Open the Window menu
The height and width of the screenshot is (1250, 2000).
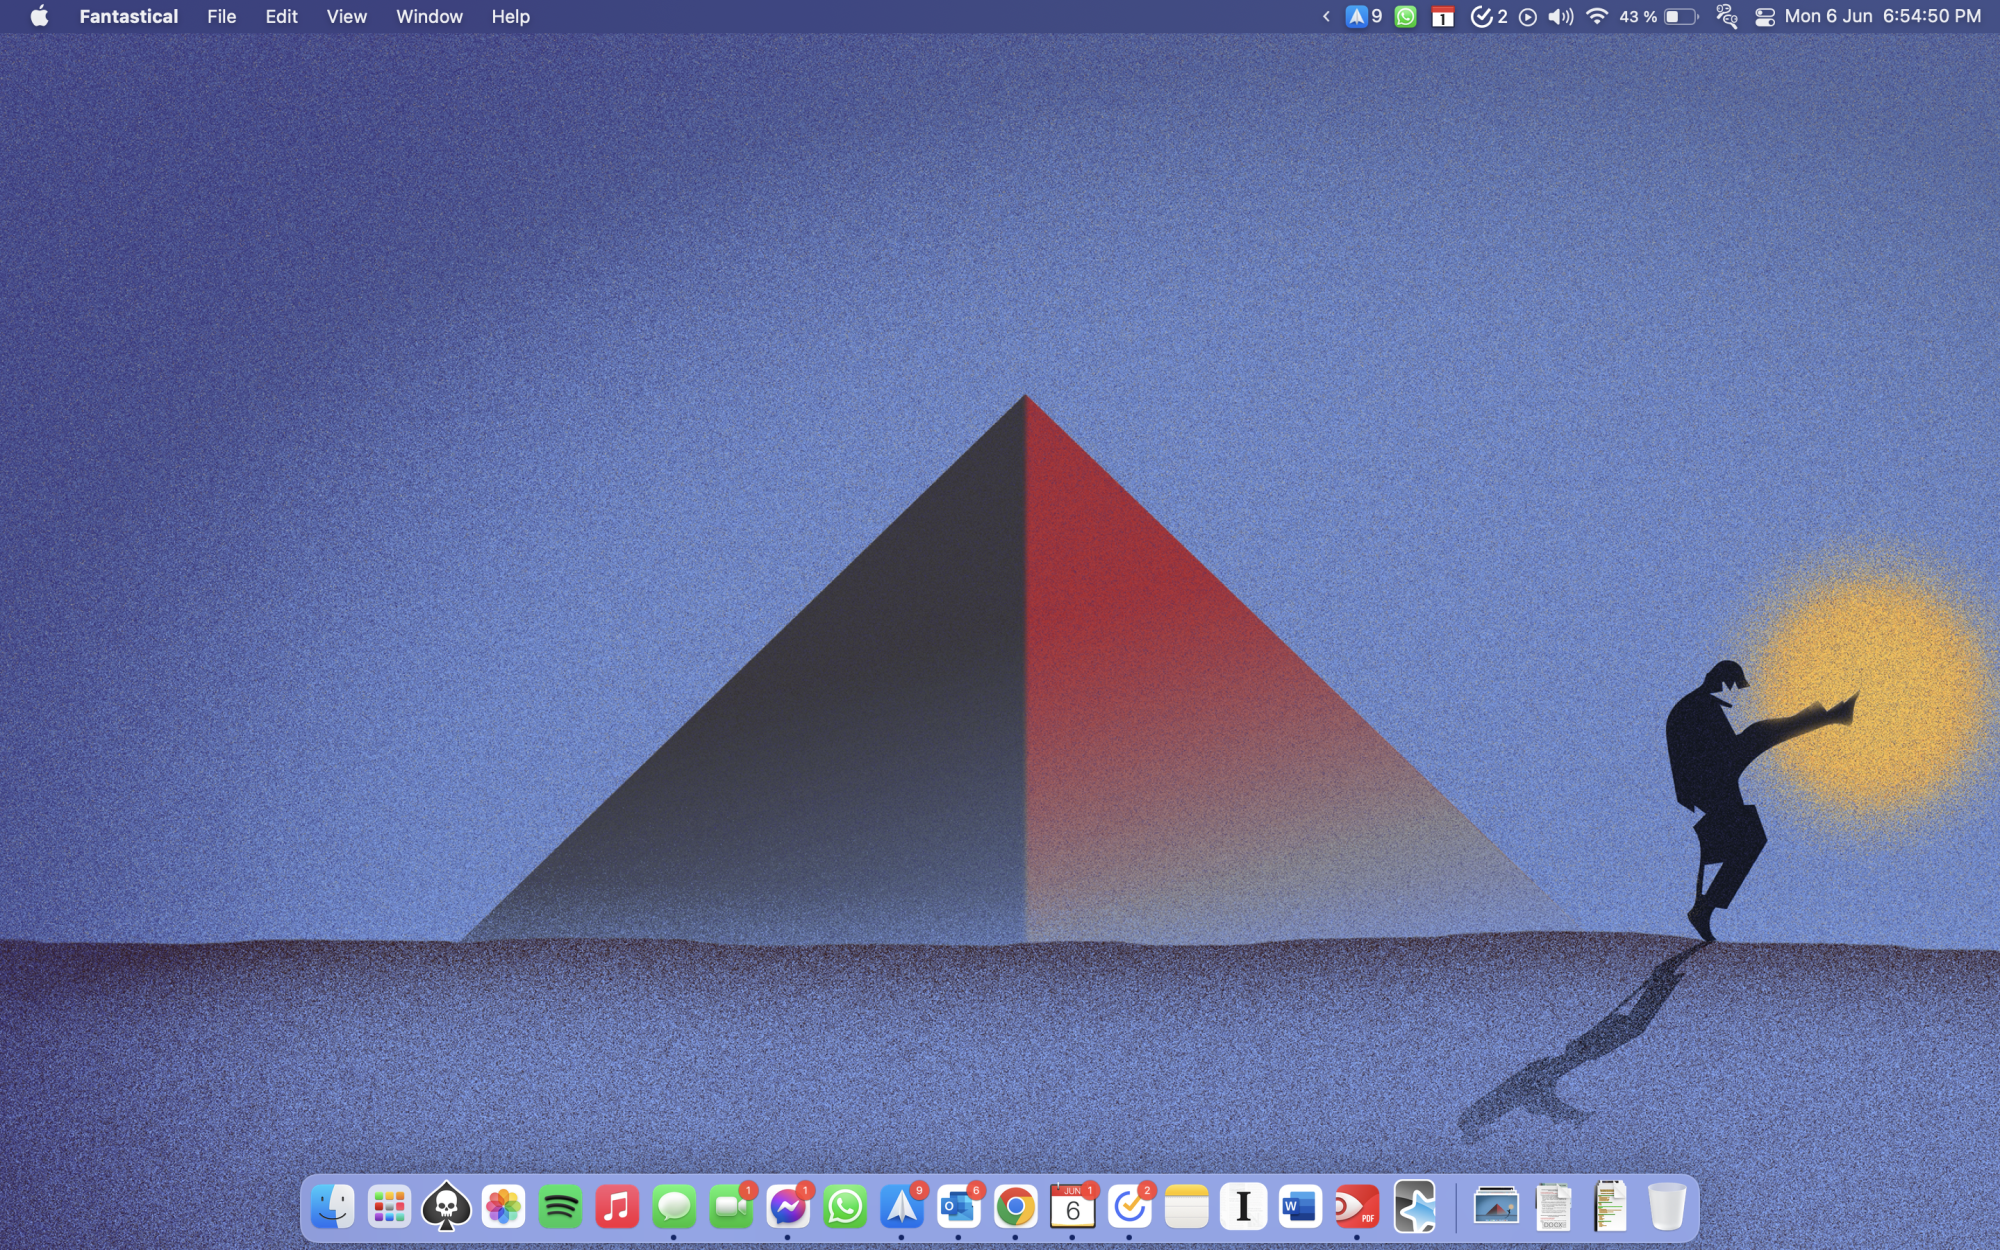click(429, 17)
